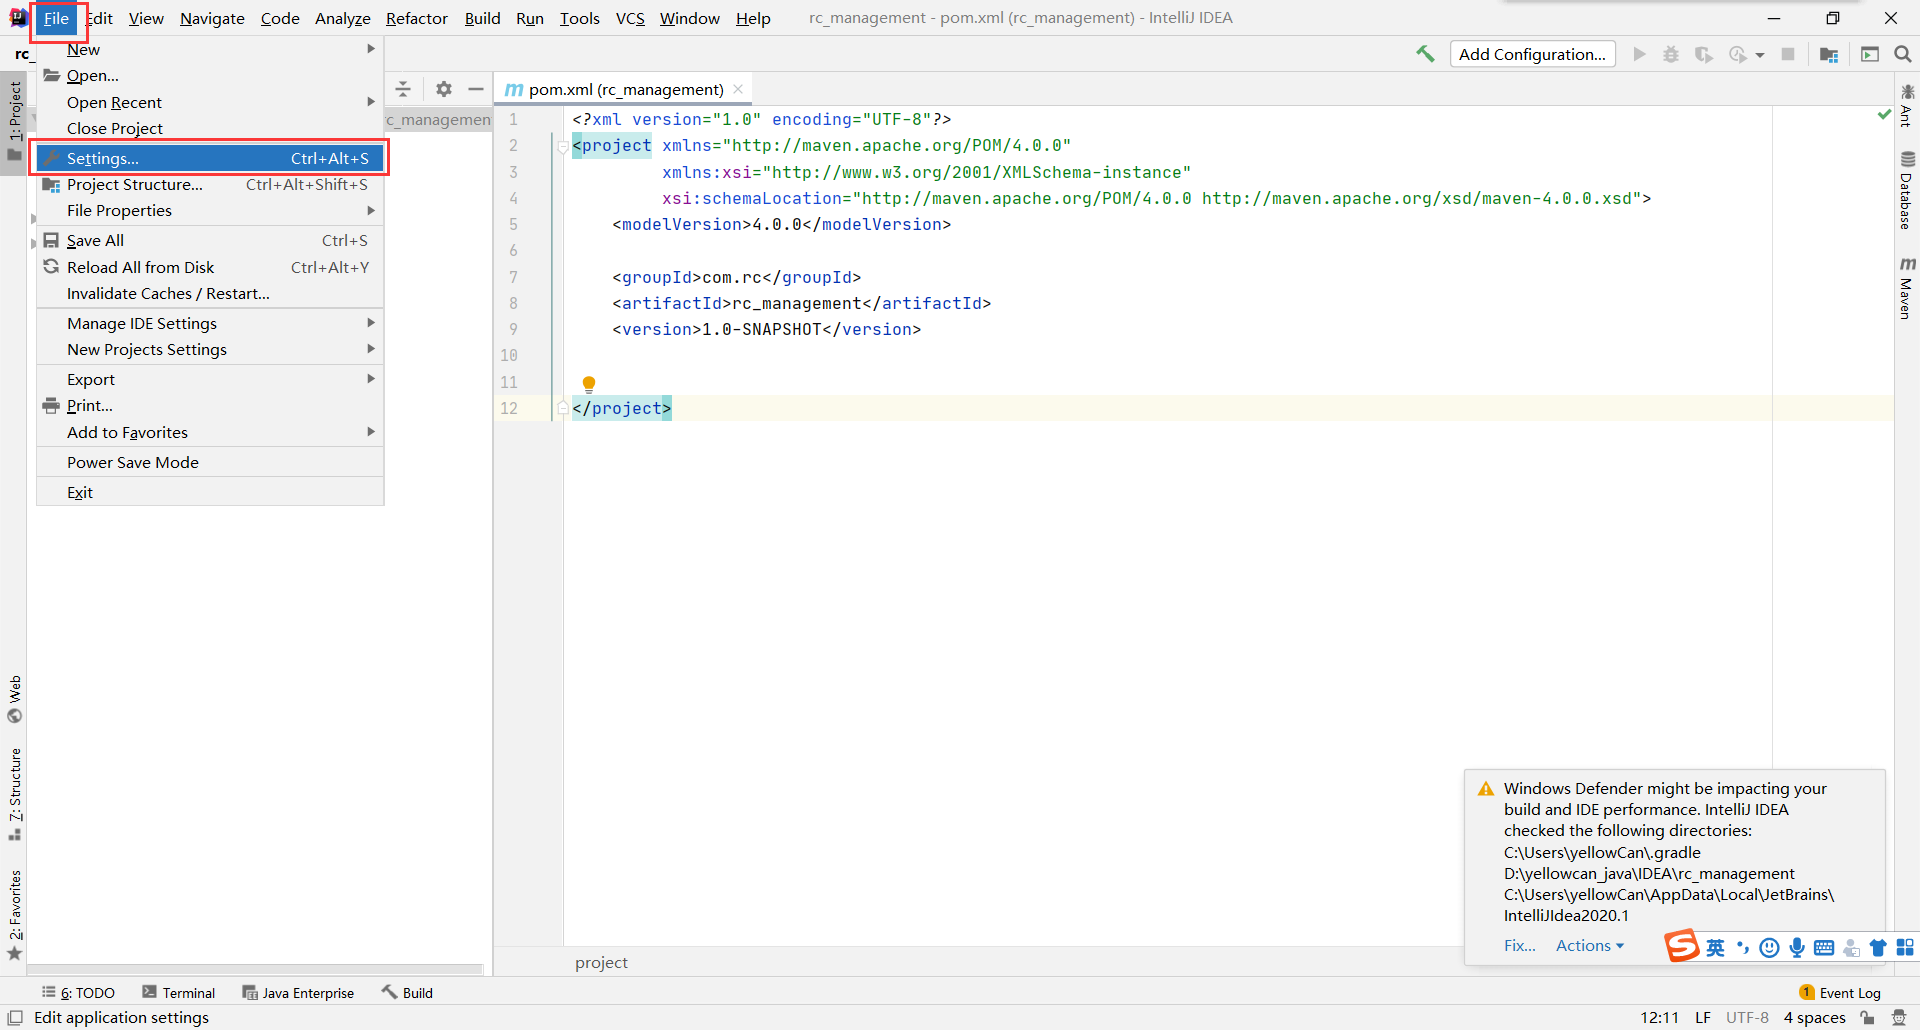
Task: Open the Maven tool window
Action: click(x=1907, y=289)
